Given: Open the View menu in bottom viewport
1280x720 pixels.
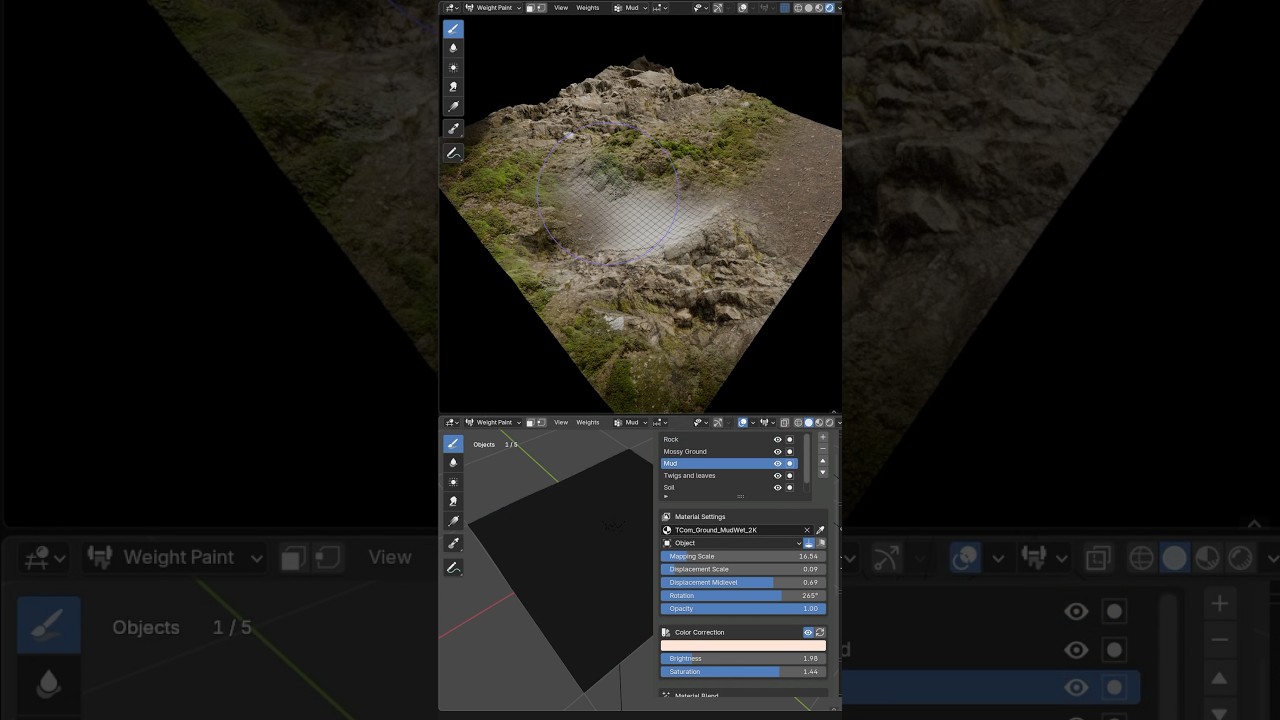Looking at the screenshot, I should coord(561,422).
